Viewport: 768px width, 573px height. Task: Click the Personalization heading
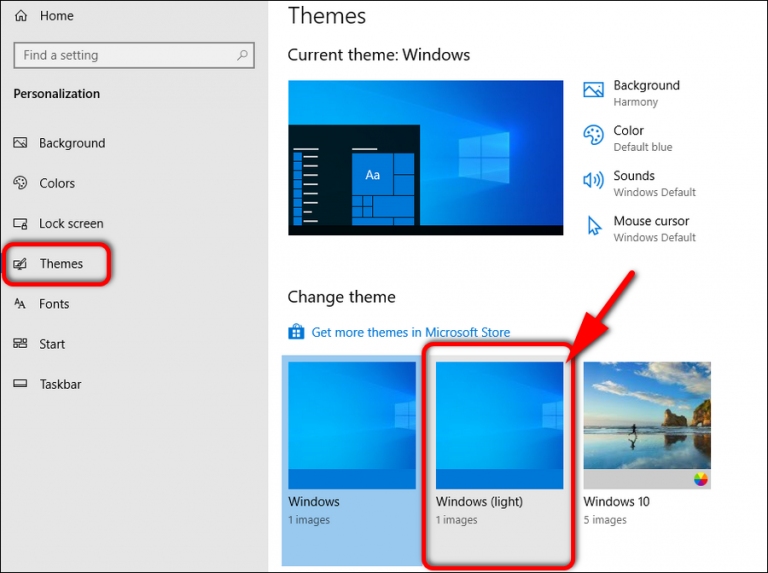(56, 94)
